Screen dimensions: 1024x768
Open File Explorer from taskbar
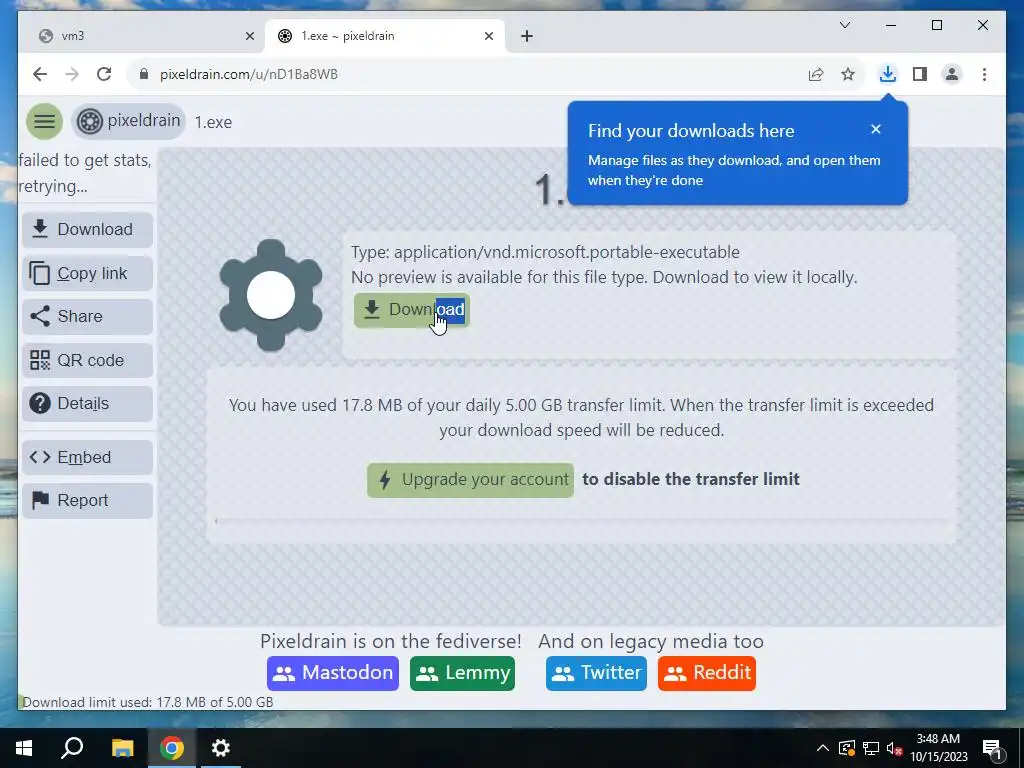(122, 748)
